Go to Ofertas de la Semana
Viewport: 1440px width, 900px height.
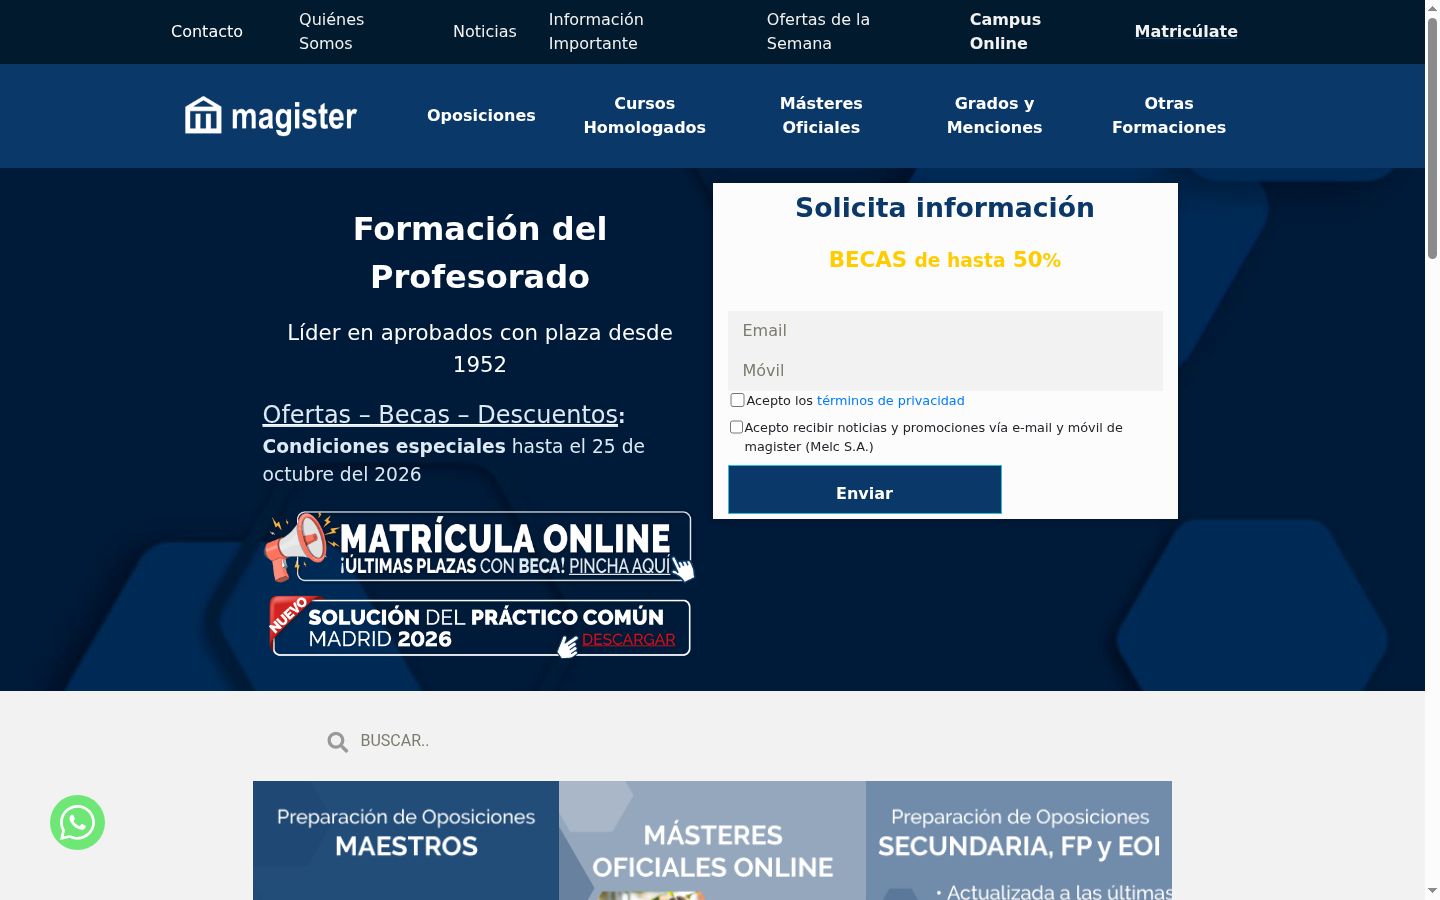[x=818, y=32]
